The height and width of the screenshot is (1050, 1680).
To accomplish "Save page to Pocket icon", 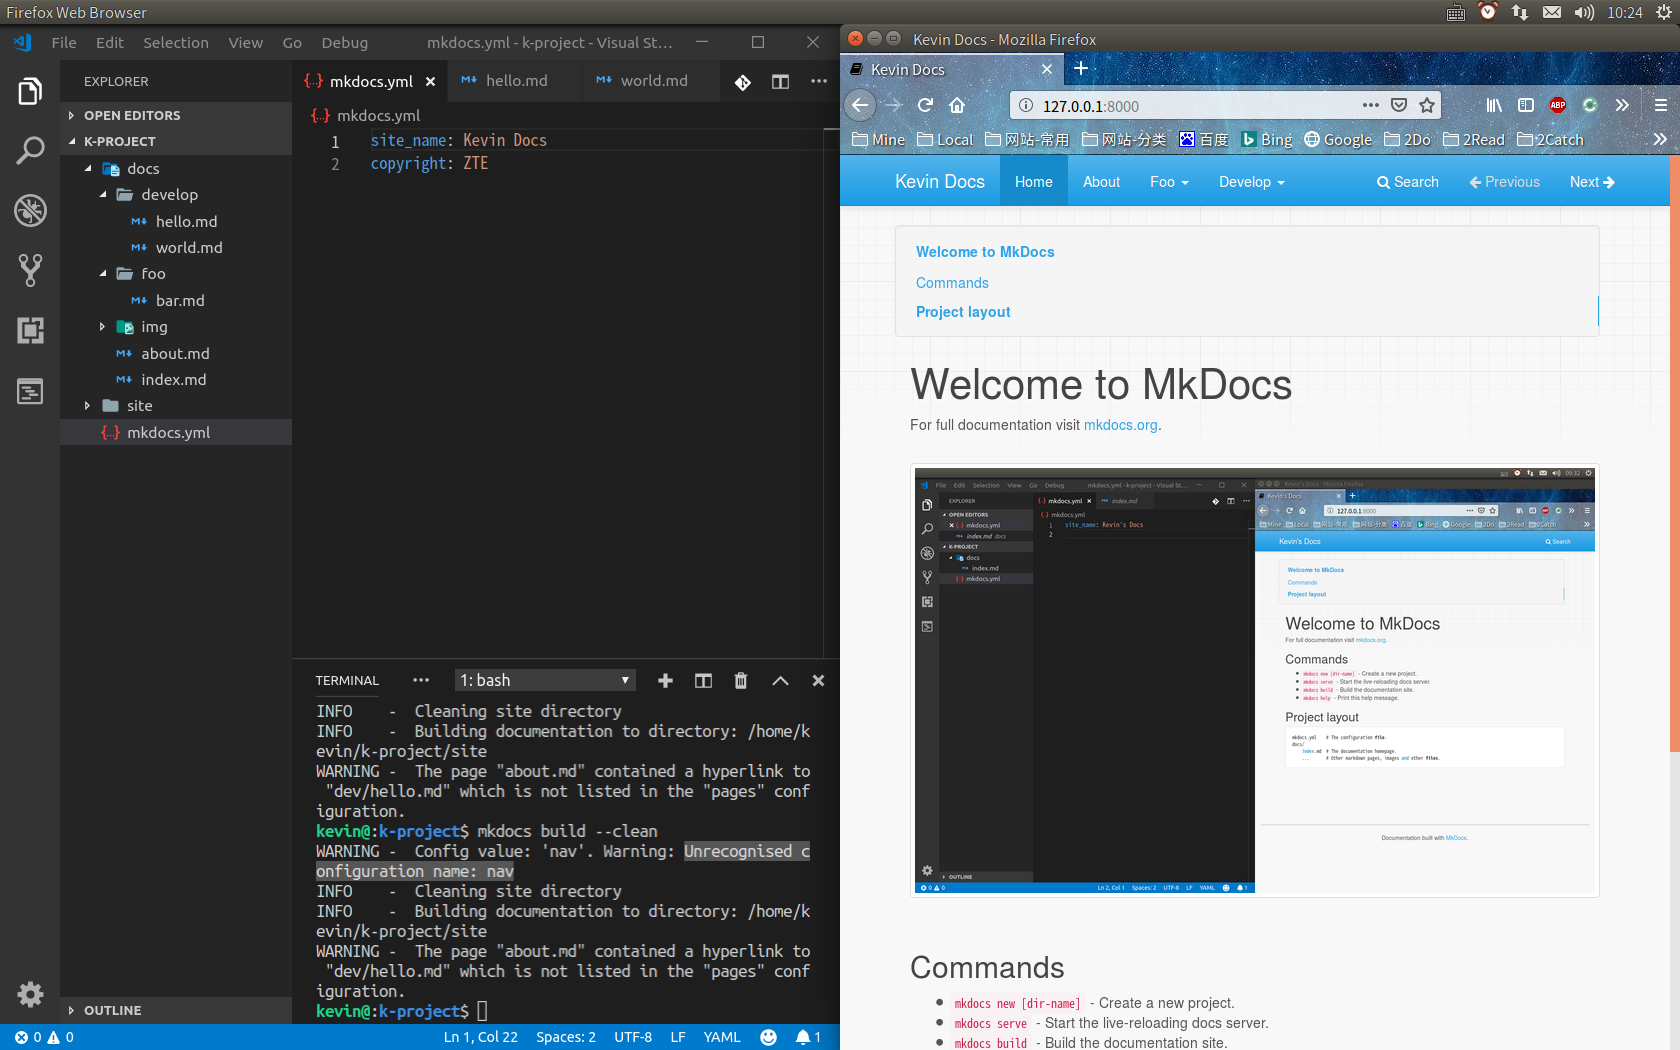I will [x=1399, y=105].
